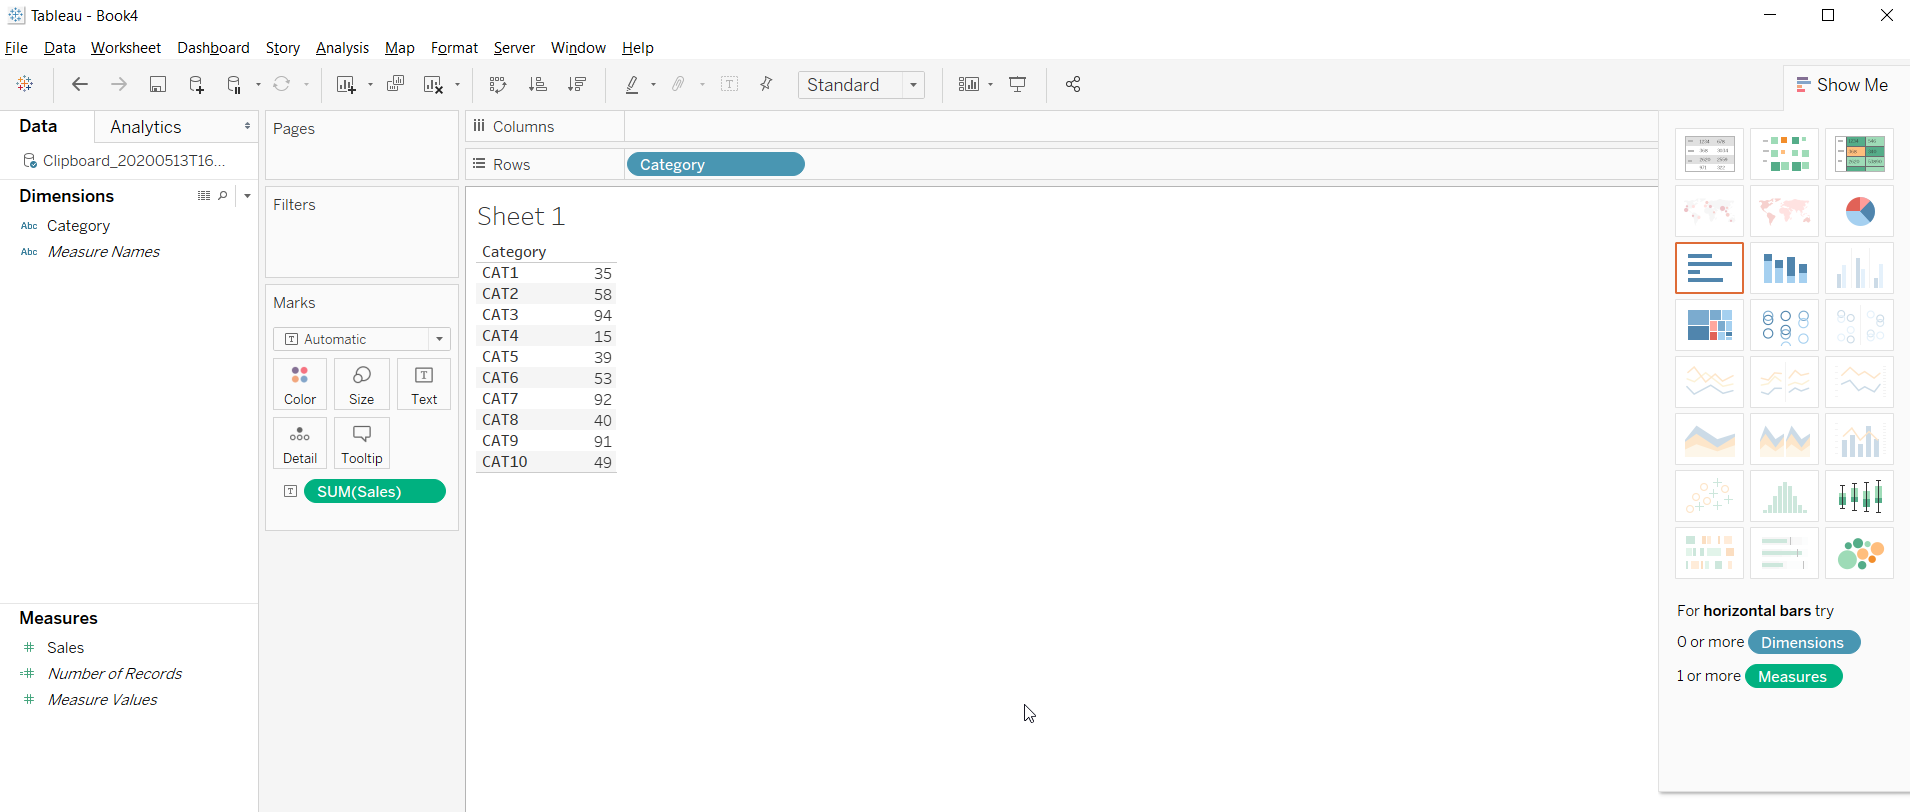This screenshot has height=812, width=1910.
Task: Open the Format menu
Action: [454, 48]
